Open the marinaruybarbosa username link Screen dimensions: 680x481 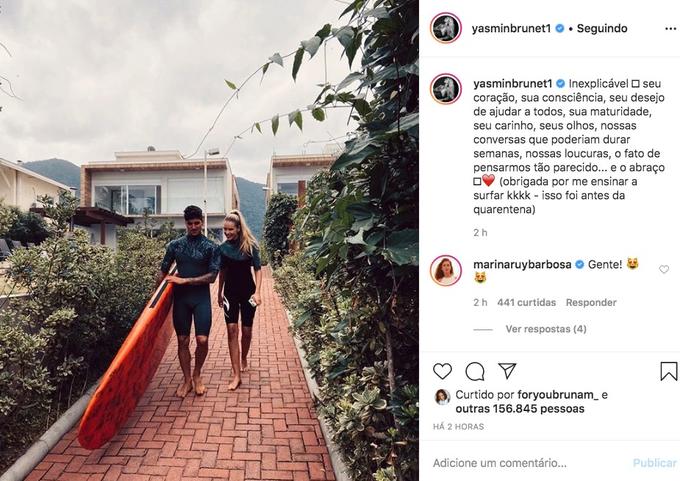tap(522, 264)
